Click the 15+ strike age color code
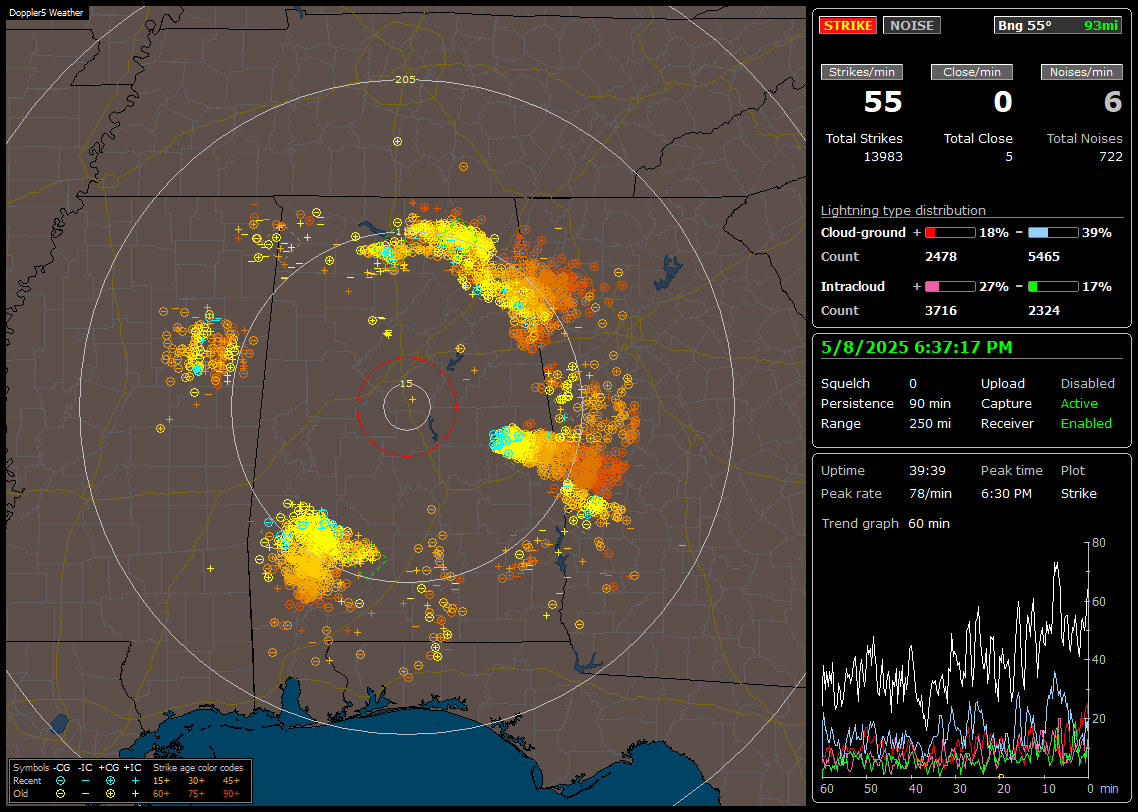 pyautogui.click(x=161, y=781)
